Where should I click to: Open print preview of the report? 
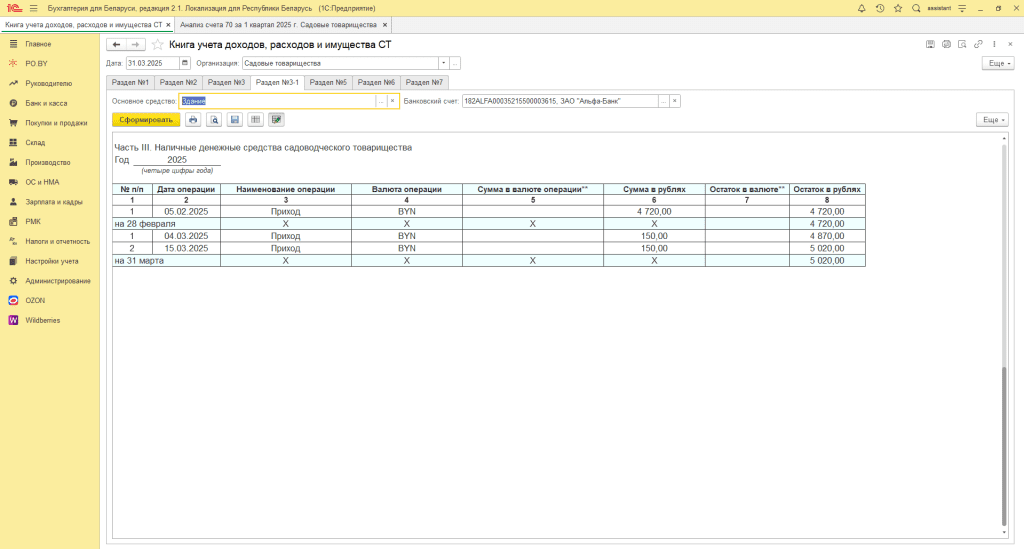pos(214,119)
